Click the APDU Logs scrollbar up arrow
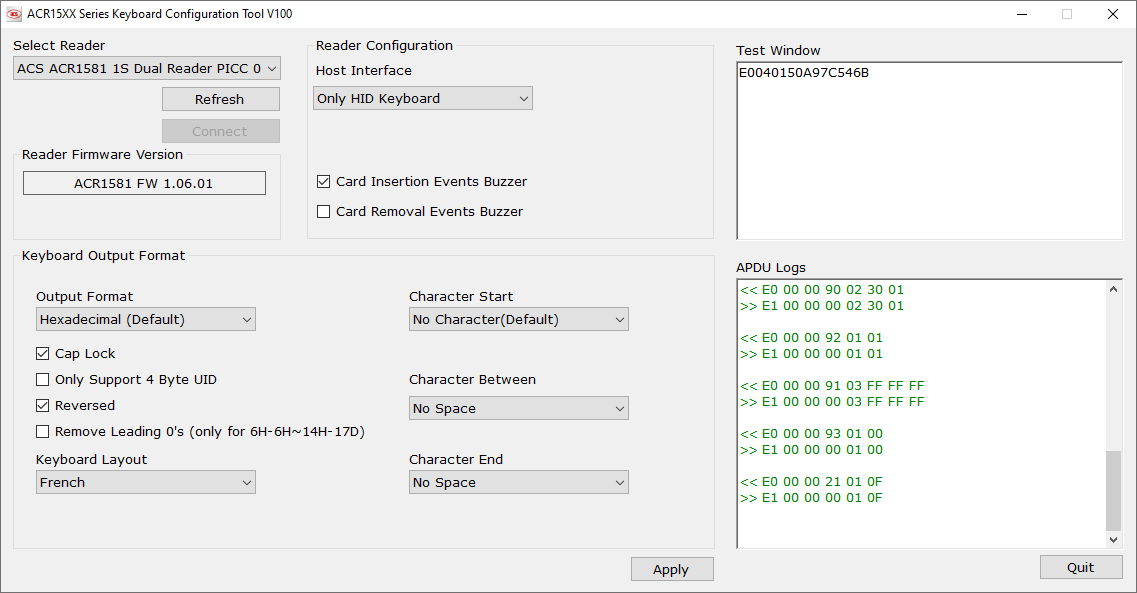This screenshot has width=1137, height=593. point(1114,290)
